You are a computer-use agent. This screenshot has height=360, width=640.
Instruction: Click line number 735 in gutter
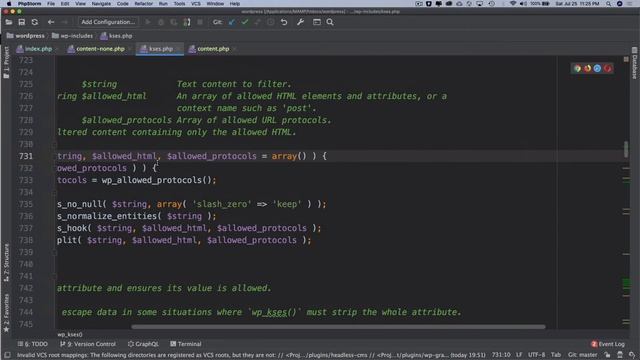click(x=26, y=204)
